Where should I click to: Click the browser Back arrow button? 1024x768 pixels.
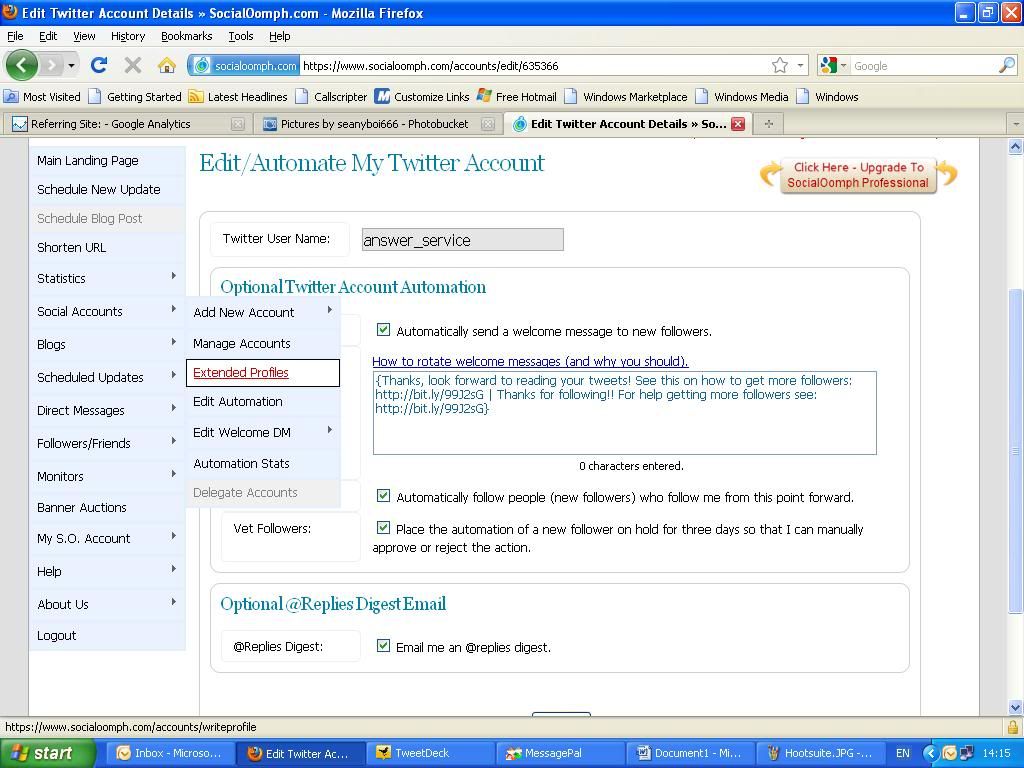click(x=22, y=65)
